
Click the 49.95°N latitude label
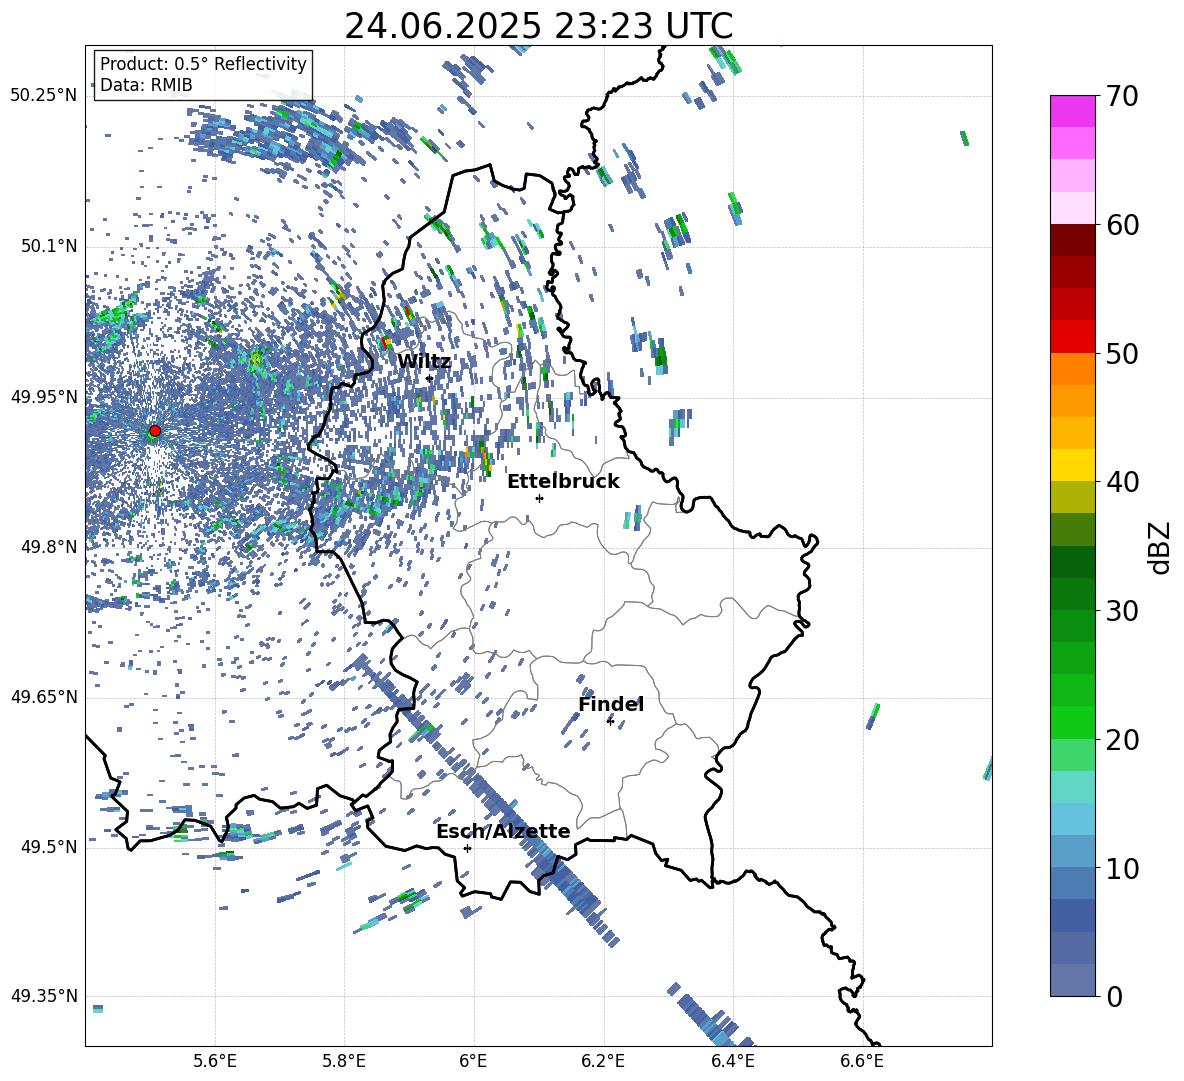click(44, 396)
